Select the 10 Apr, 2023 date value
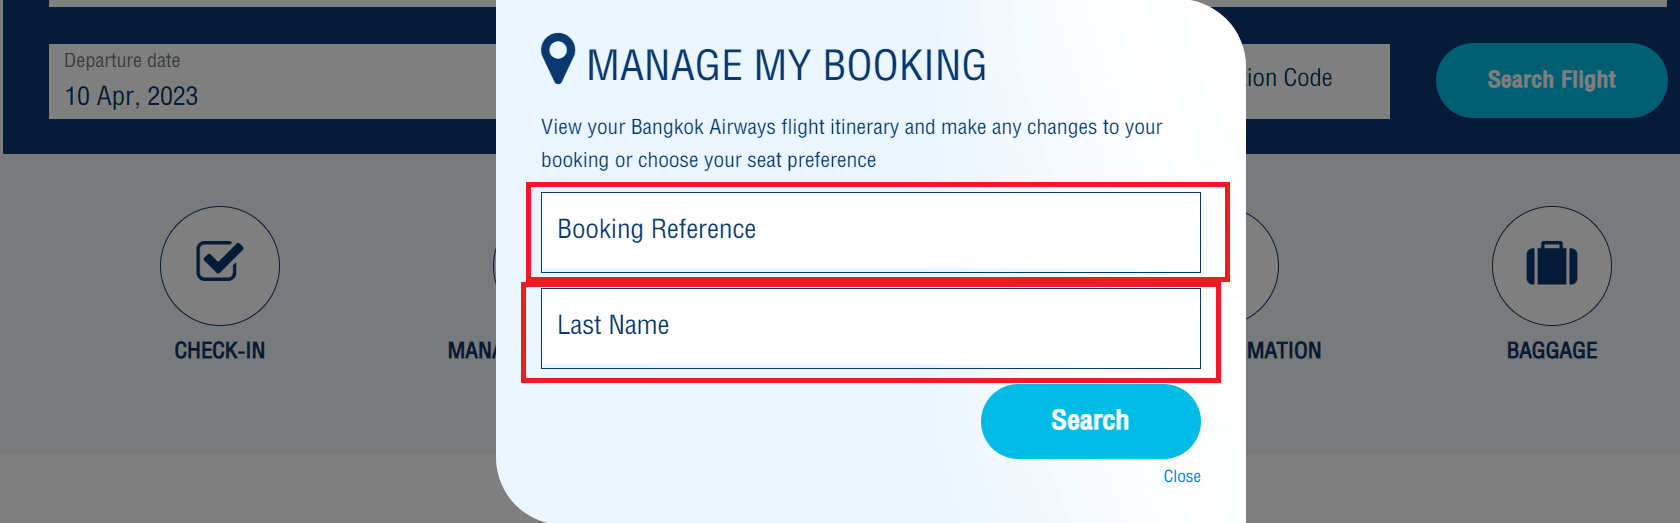Image resolution: width=1680 pixels, height=523 pixels. click(131, 96)
